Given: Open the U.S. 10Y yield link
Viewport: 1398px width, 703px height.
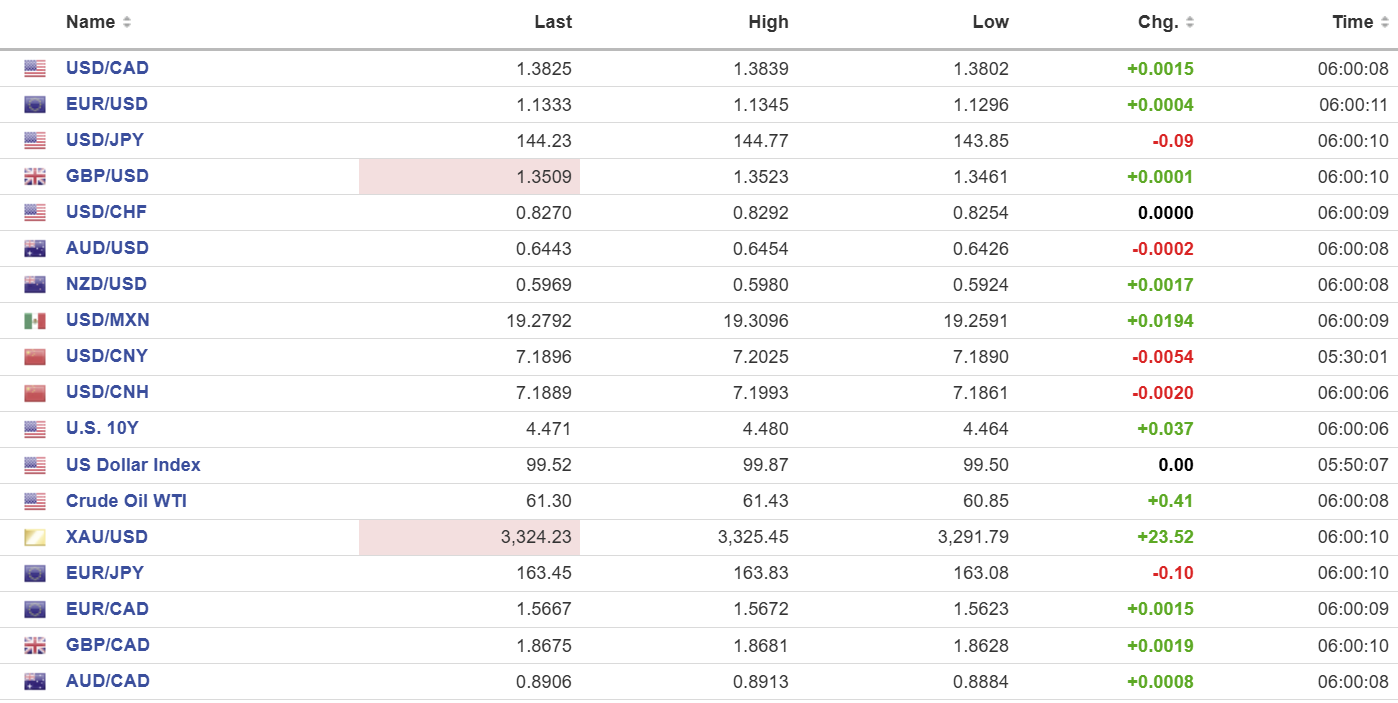Looking at the screenshot, I should coord(102,428).
